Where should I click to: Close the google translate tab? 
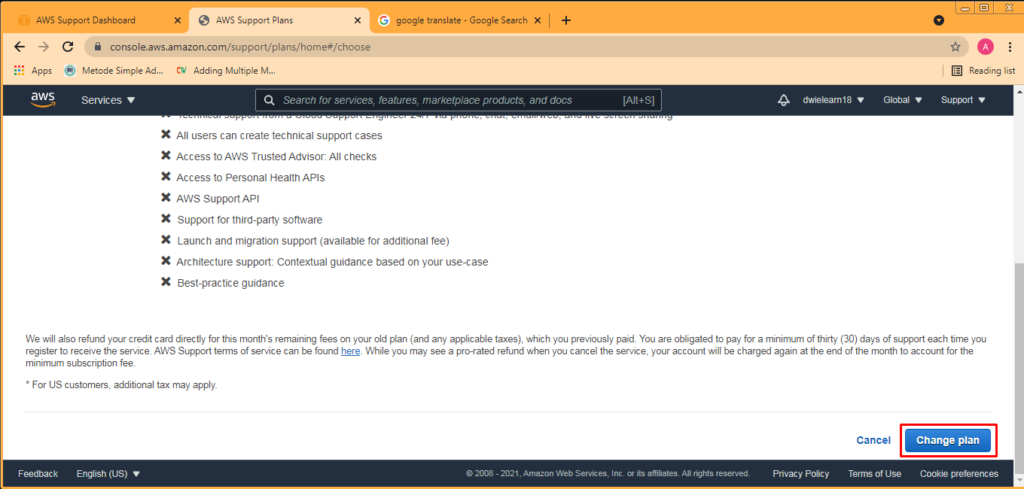[x=537, y=20]
